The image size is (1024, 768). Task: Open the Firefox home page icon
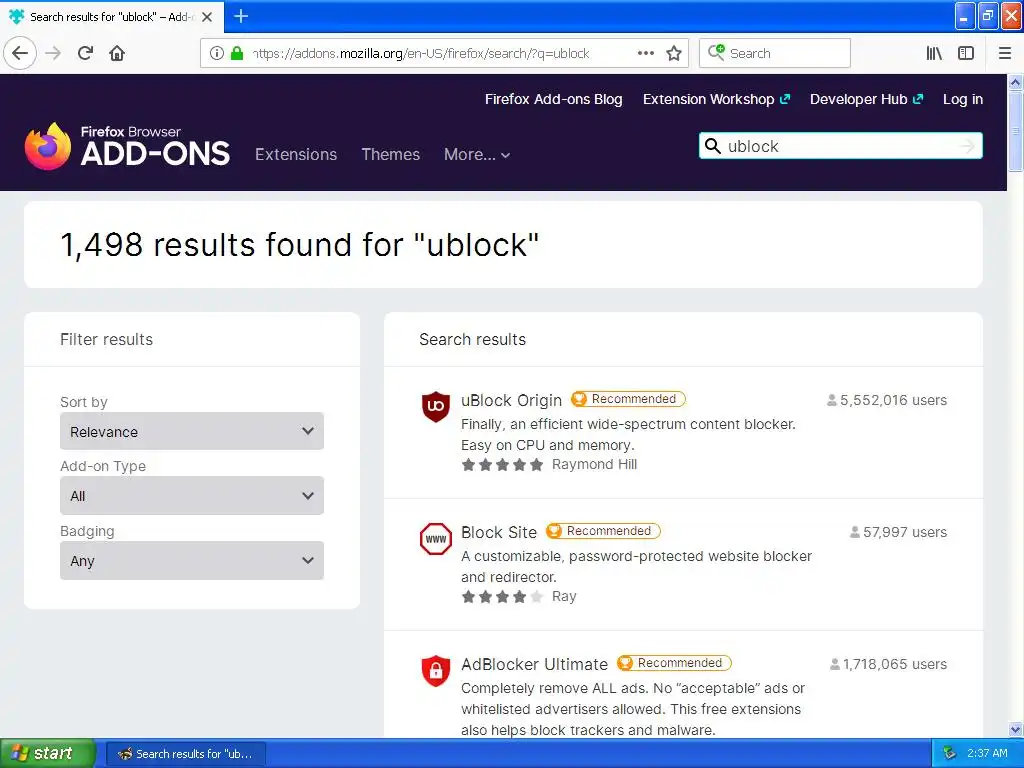point(117,53)
